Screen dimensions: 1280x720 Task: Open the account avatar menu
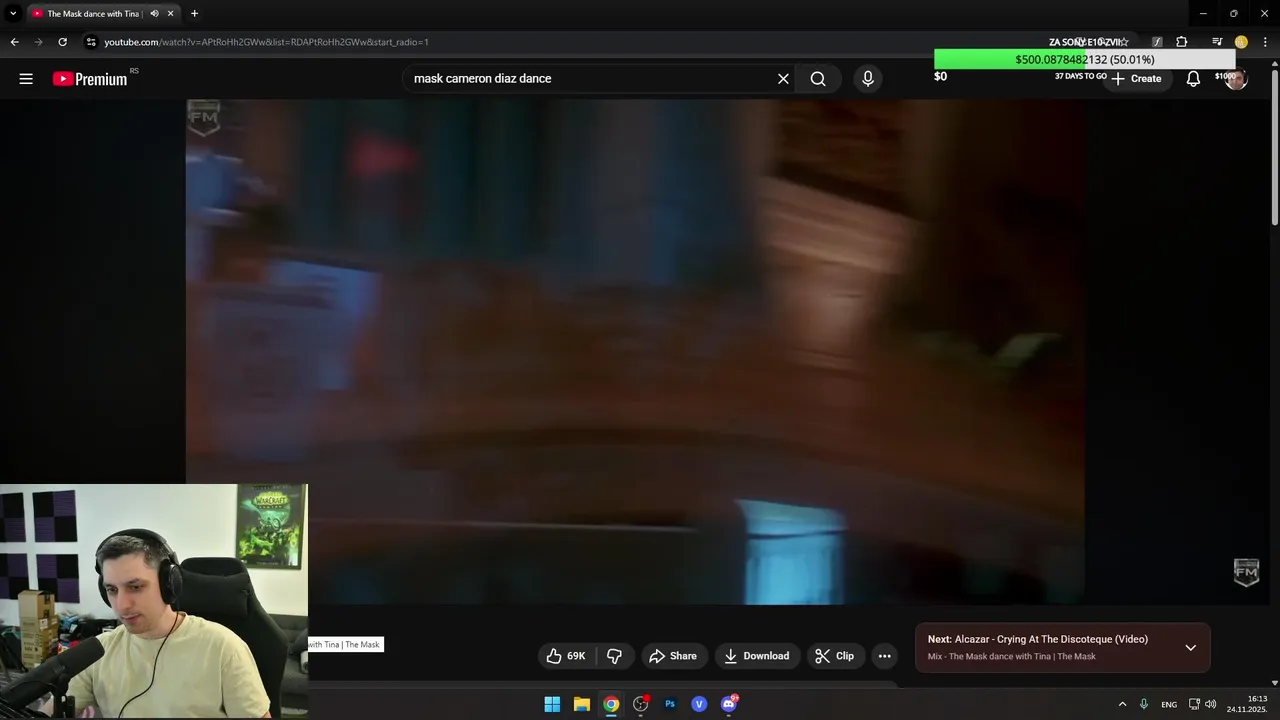pos(1236,78)
